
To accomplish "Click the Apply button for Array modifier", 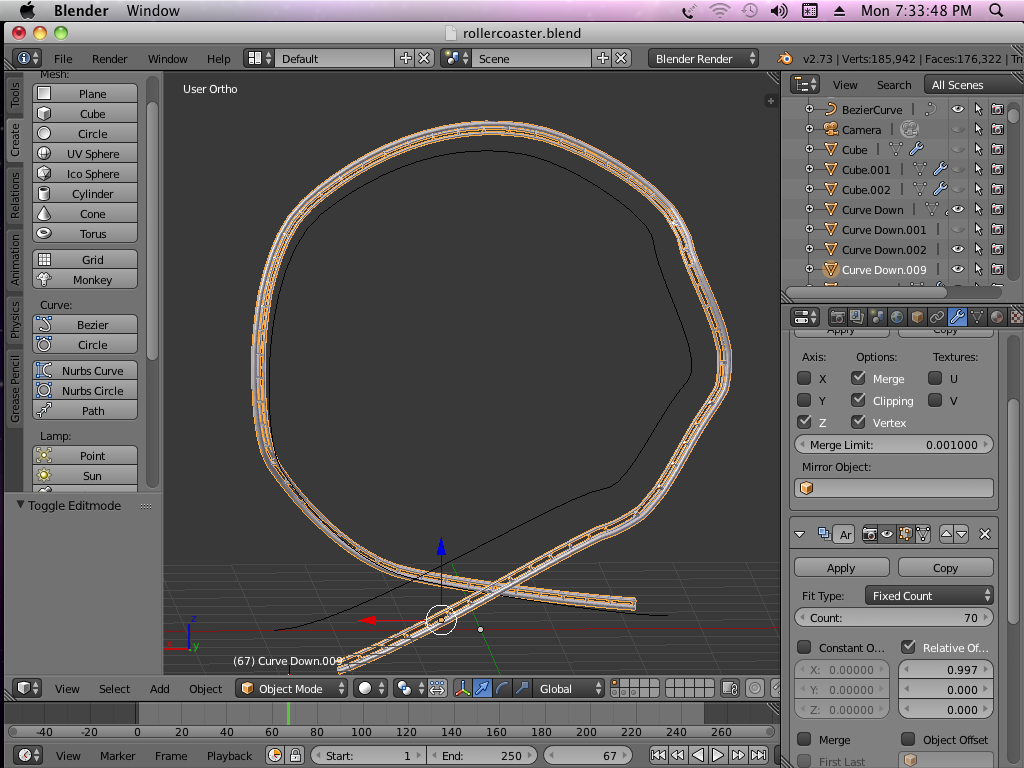I will [841, 568].
